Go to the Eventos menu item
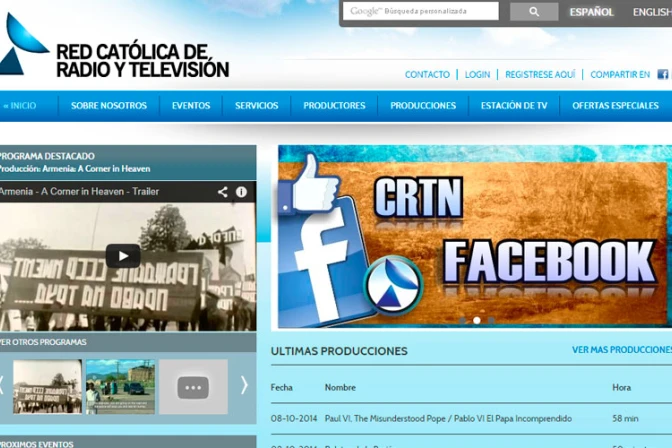The image size is (672, 448). tap(191, 106)
